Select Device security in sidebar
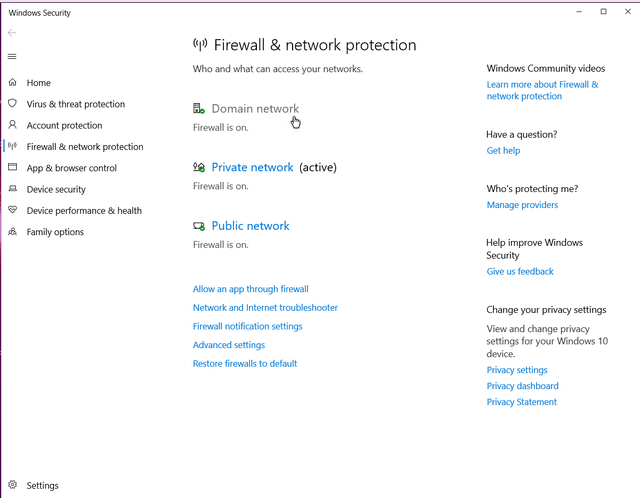The height and width of the screenshot is (498, 640). tap(56, 189)
